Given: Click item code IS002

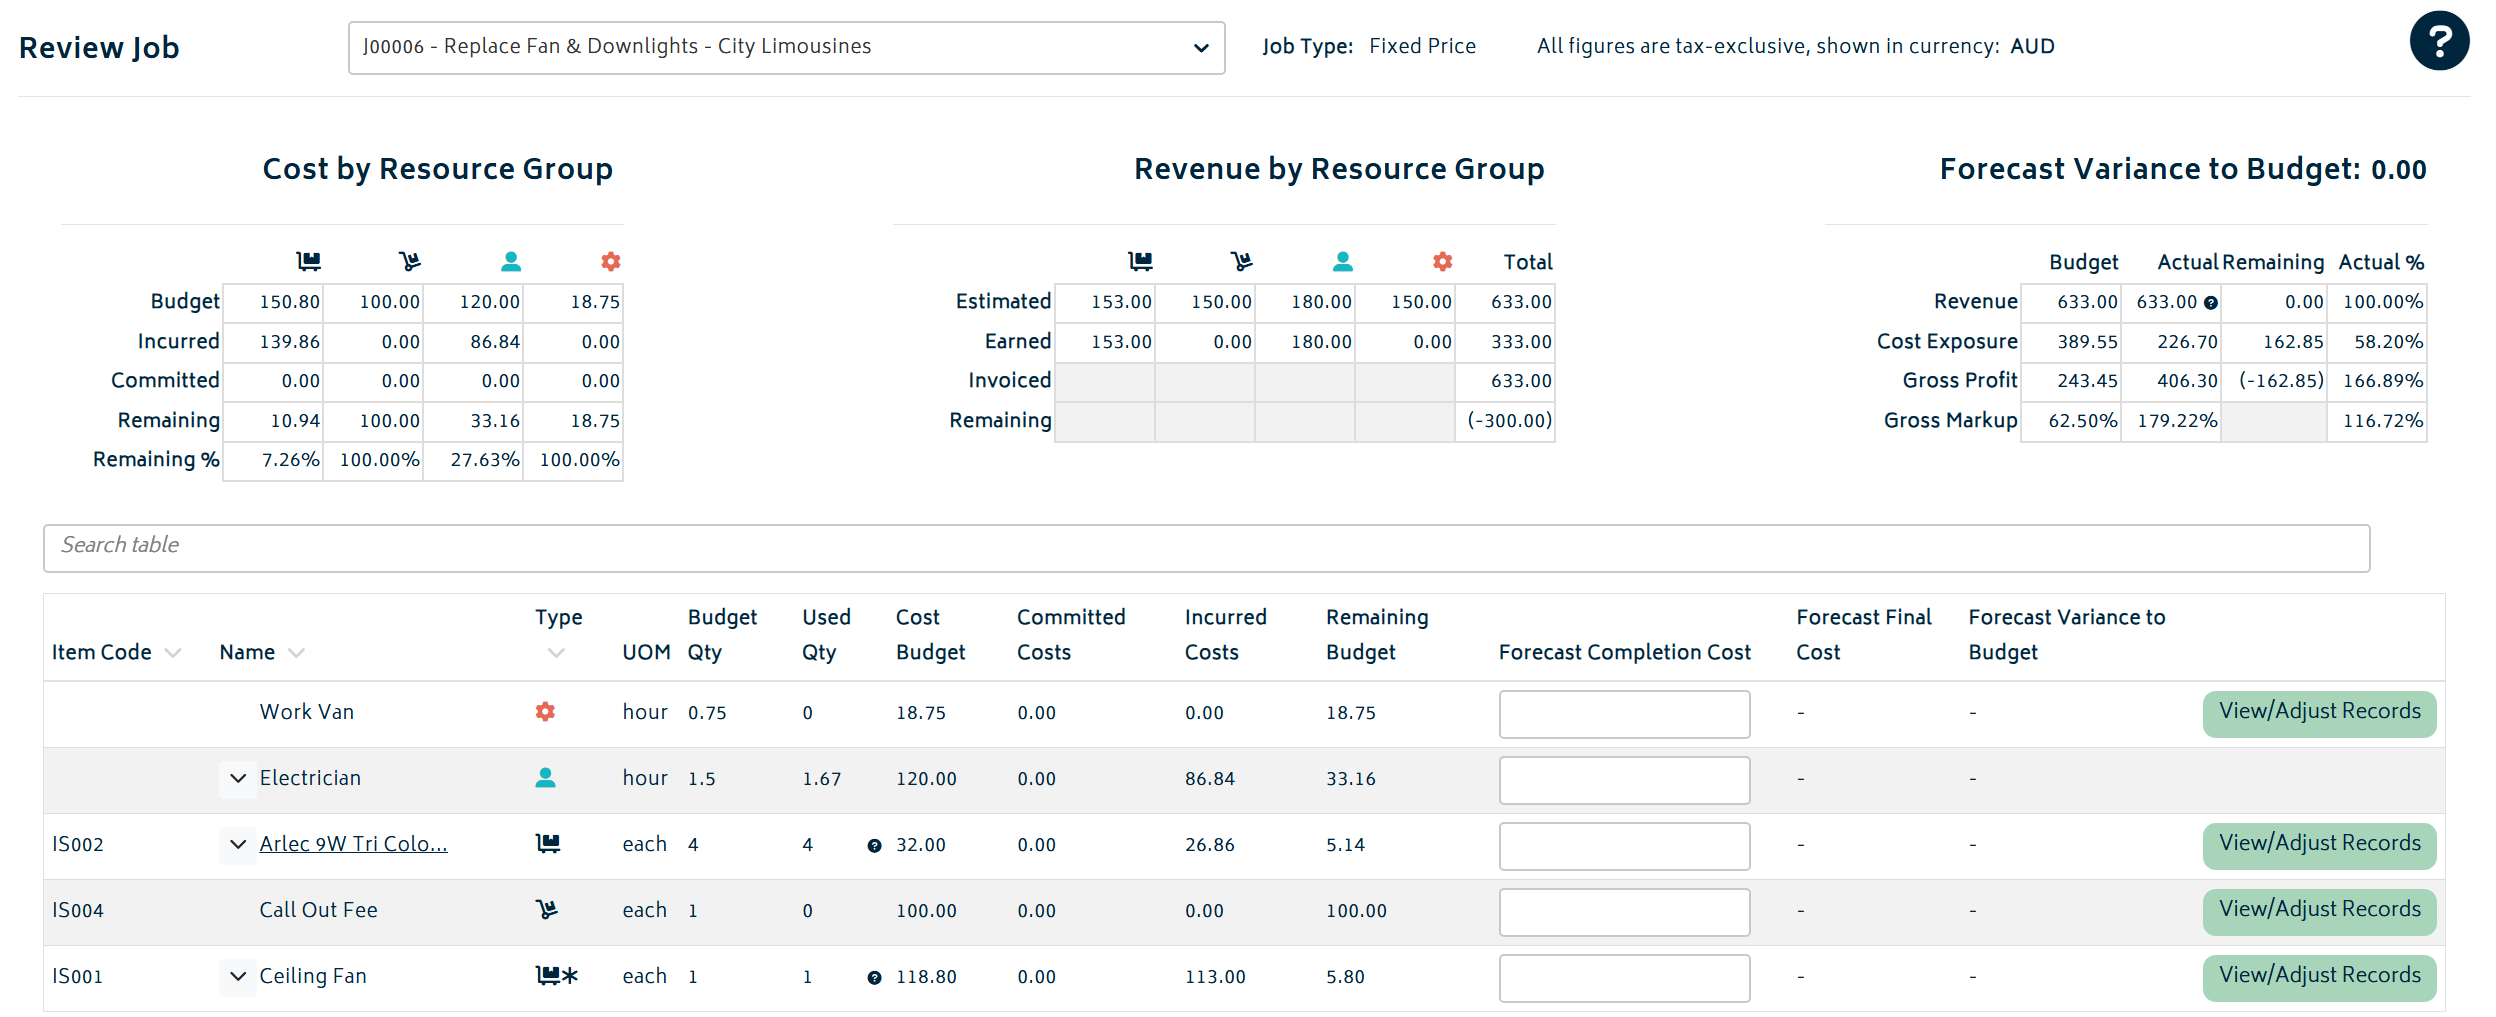Looking at the screenshot, I should click(x=78, y=844).
